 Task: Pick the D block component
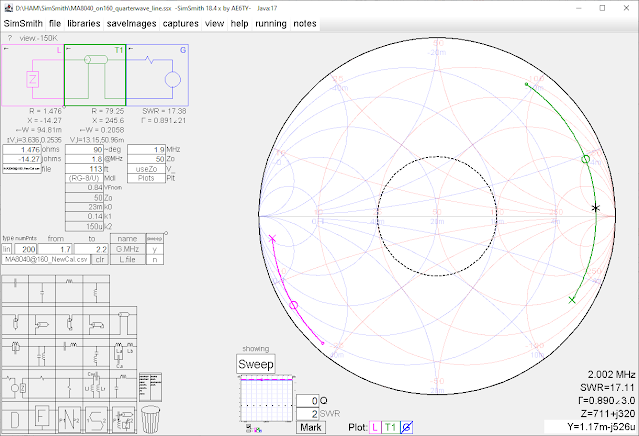click(x=15, y=419)
